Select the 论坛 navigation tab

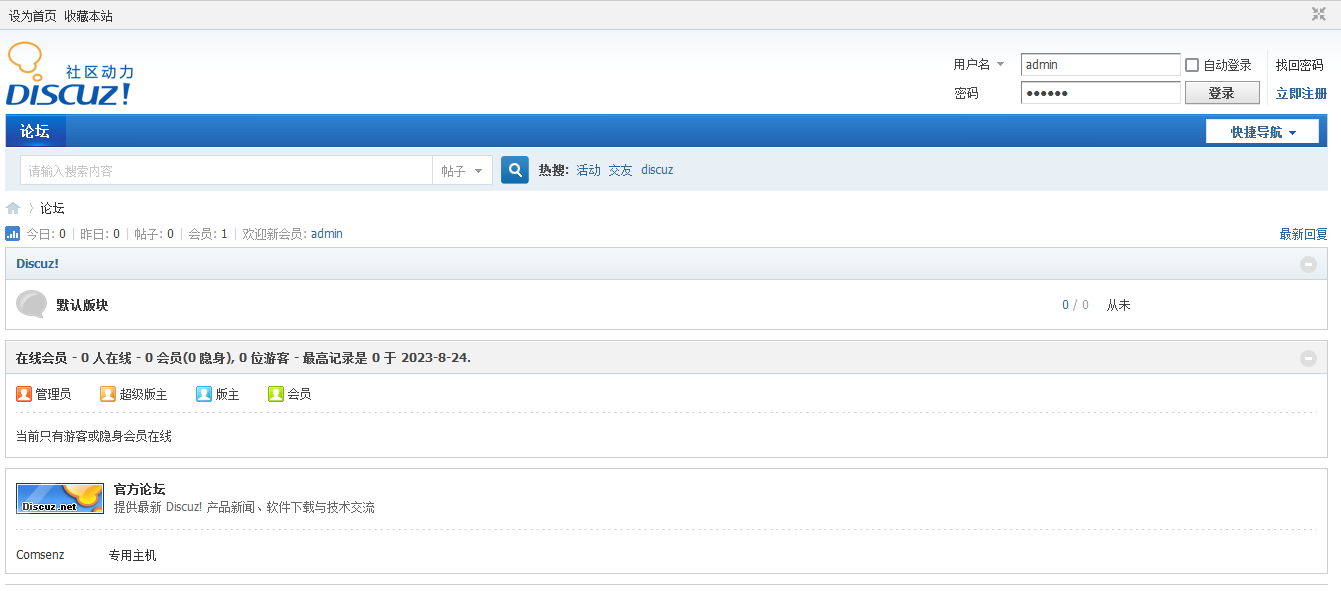point(35,131)
